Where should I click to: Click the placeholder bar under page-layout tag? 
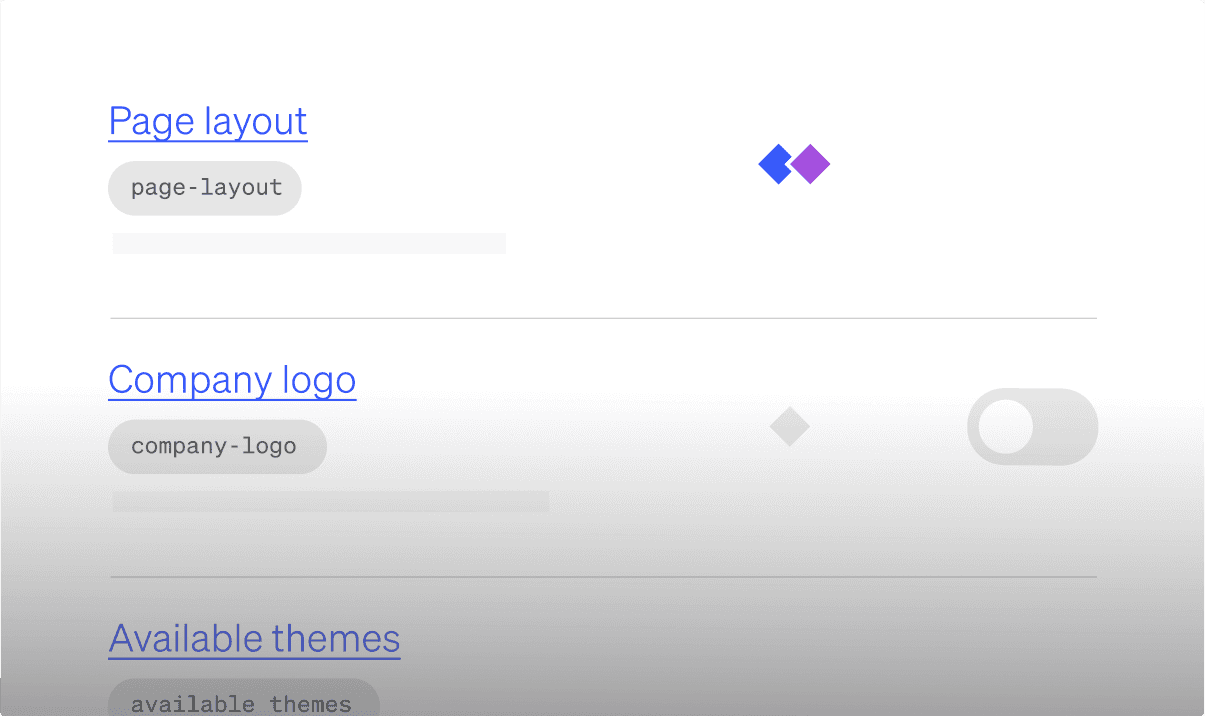click(308, 244)
